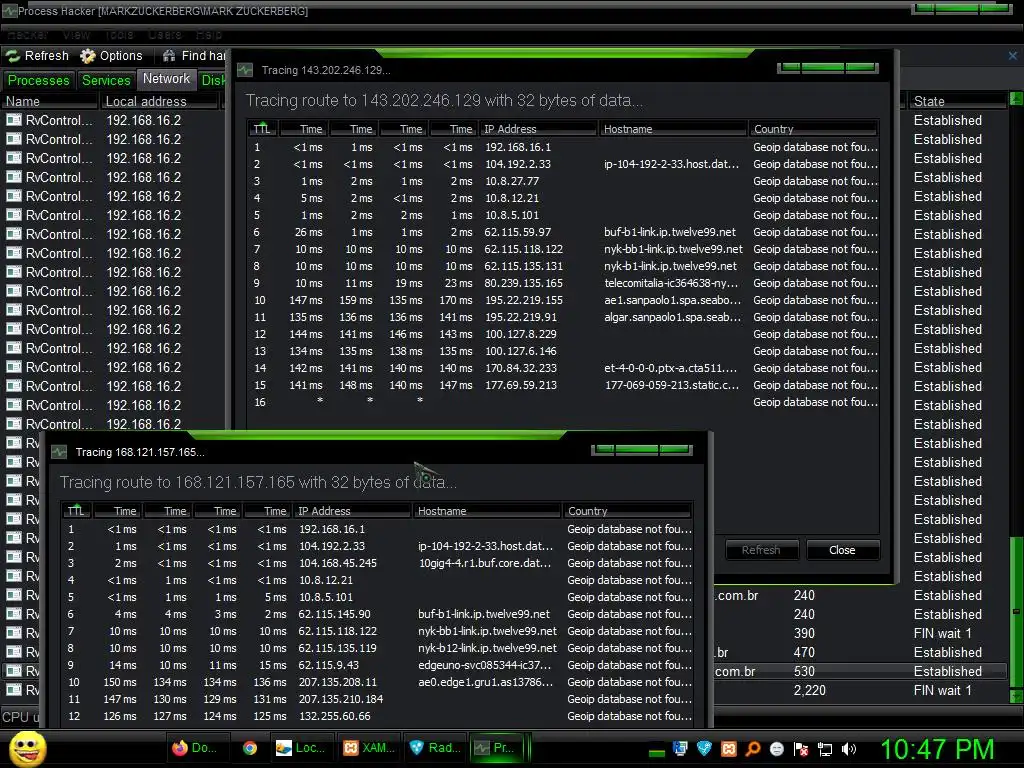
Task: Select the Established row showing 470
Action: (861, 652)
